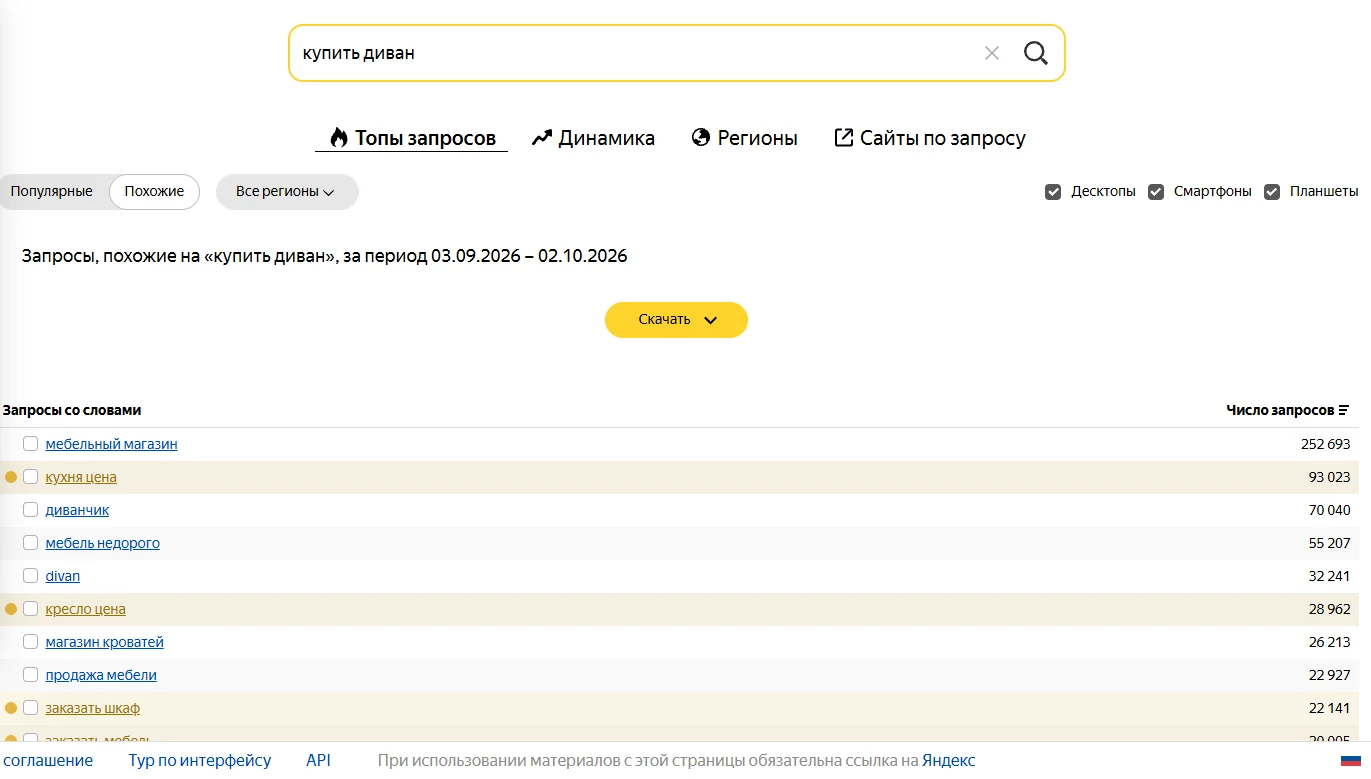Image resolution: width=1371 pixels, height=779 pixels.
Task: Open the Топы запросов tab
Action: 411,138
